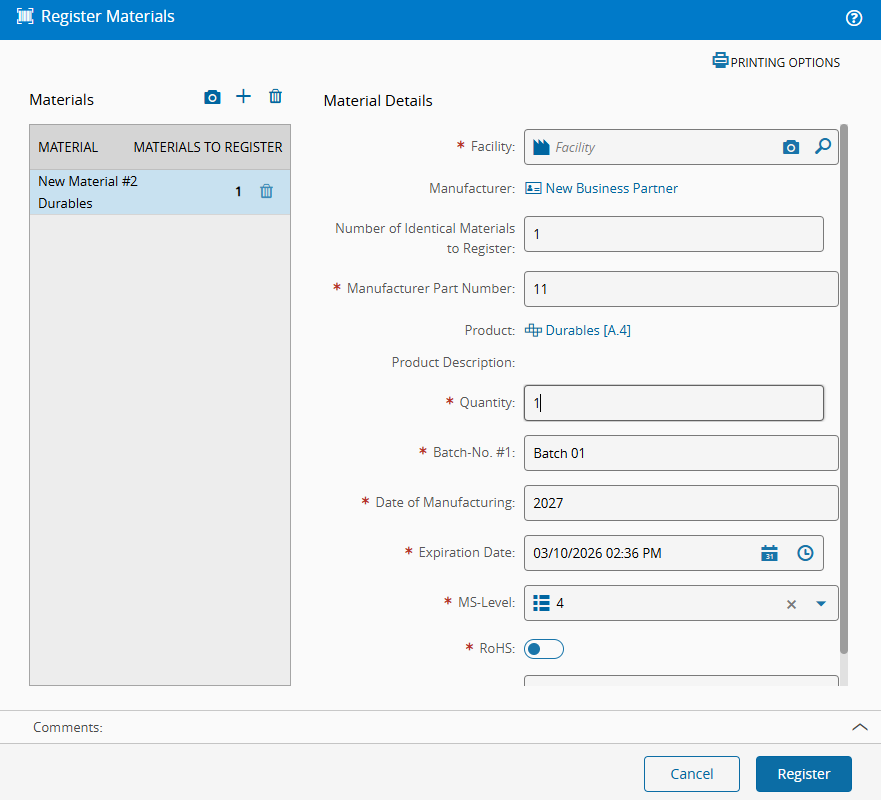Select New Material #2 row in list
This screenshot has height=800, width=881.
pos(120,192)
